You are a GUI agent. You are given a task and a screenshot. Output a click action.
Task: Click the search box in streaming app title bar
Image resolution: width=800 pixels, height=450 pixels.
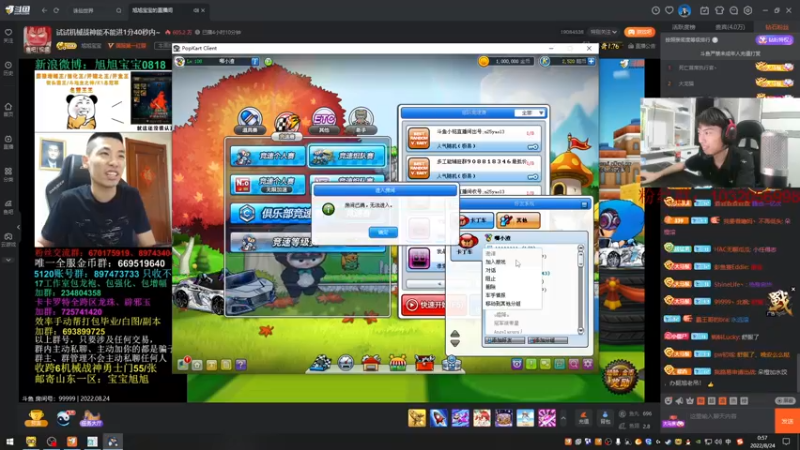(x=97, y=10)
